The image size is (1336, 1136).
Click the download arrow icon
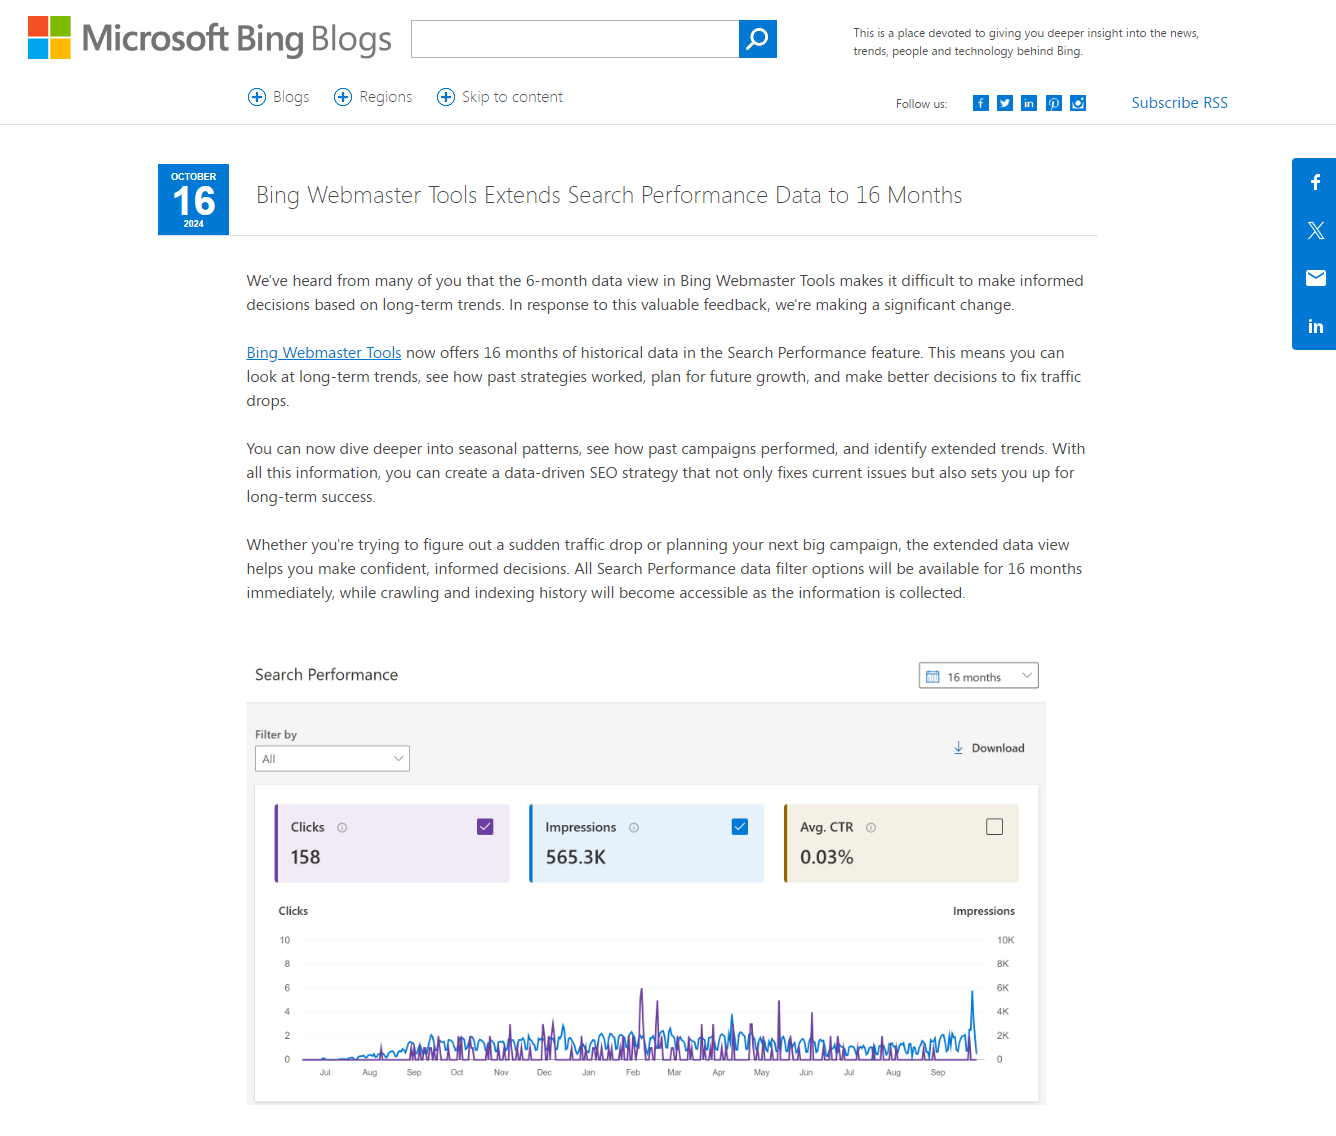tap(958, 748)
